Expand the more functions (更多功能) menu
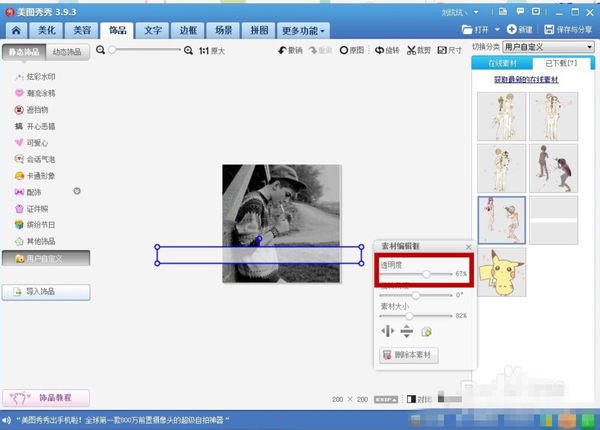The image size is (600, 430). [x=304, y=30]
